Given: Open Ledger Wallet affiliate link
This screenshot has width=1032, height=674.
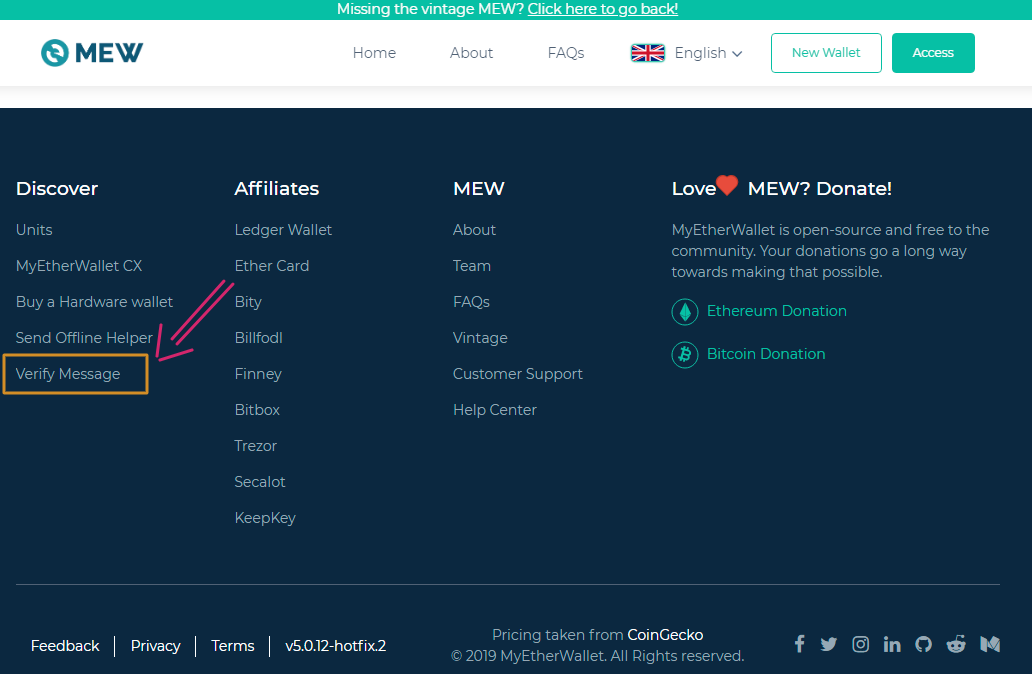Looking at the screenshot, I should pos(283,230).
